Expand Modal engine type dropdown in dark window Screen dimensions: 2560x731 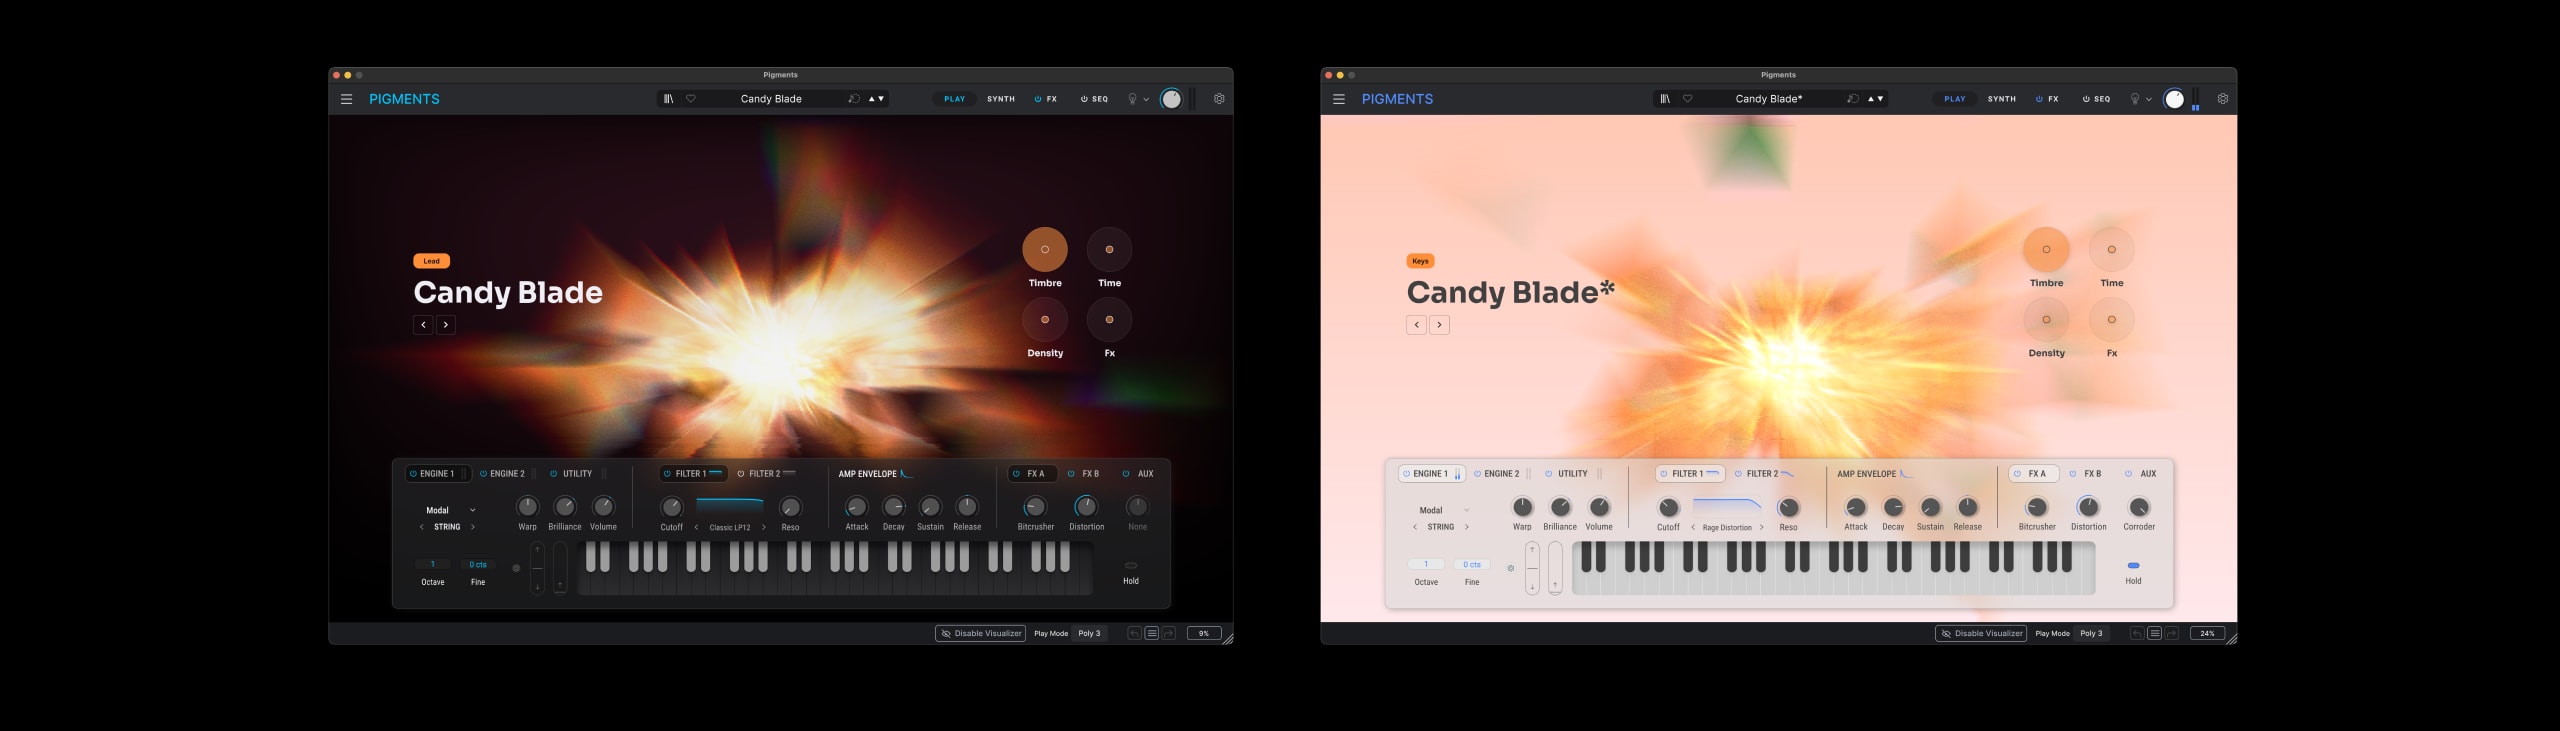click(x=472, y=510)
